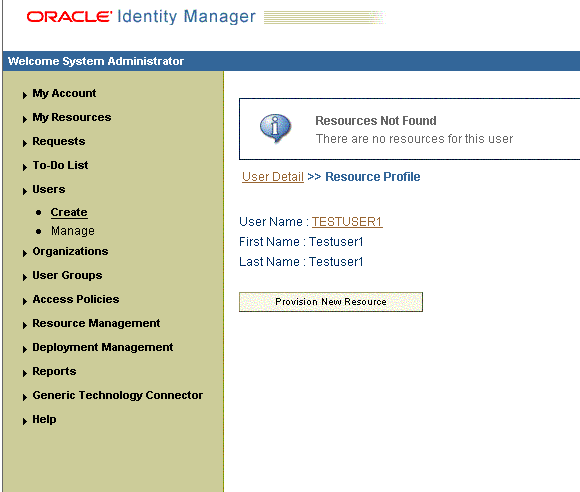
Task: Open Deployment Management menu
Action: pos(103,347)
